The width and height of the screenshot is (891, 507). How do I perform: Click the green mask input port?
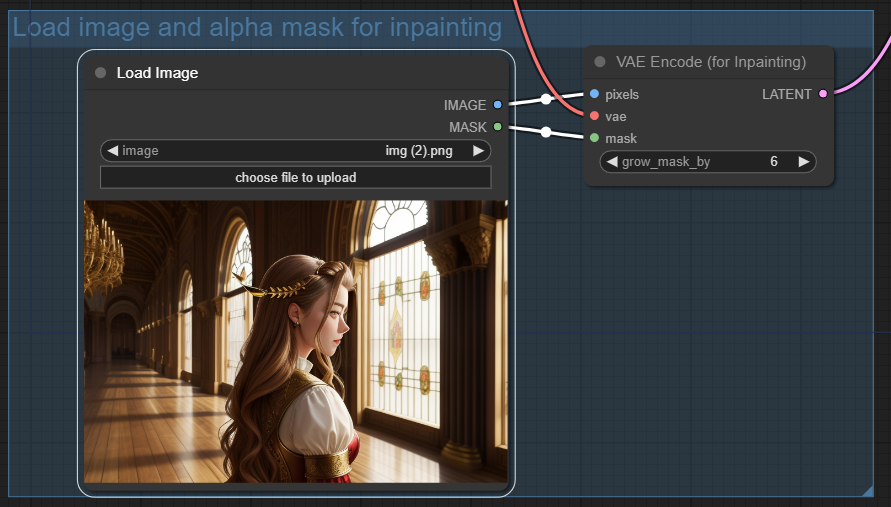[x=594, y=138]
